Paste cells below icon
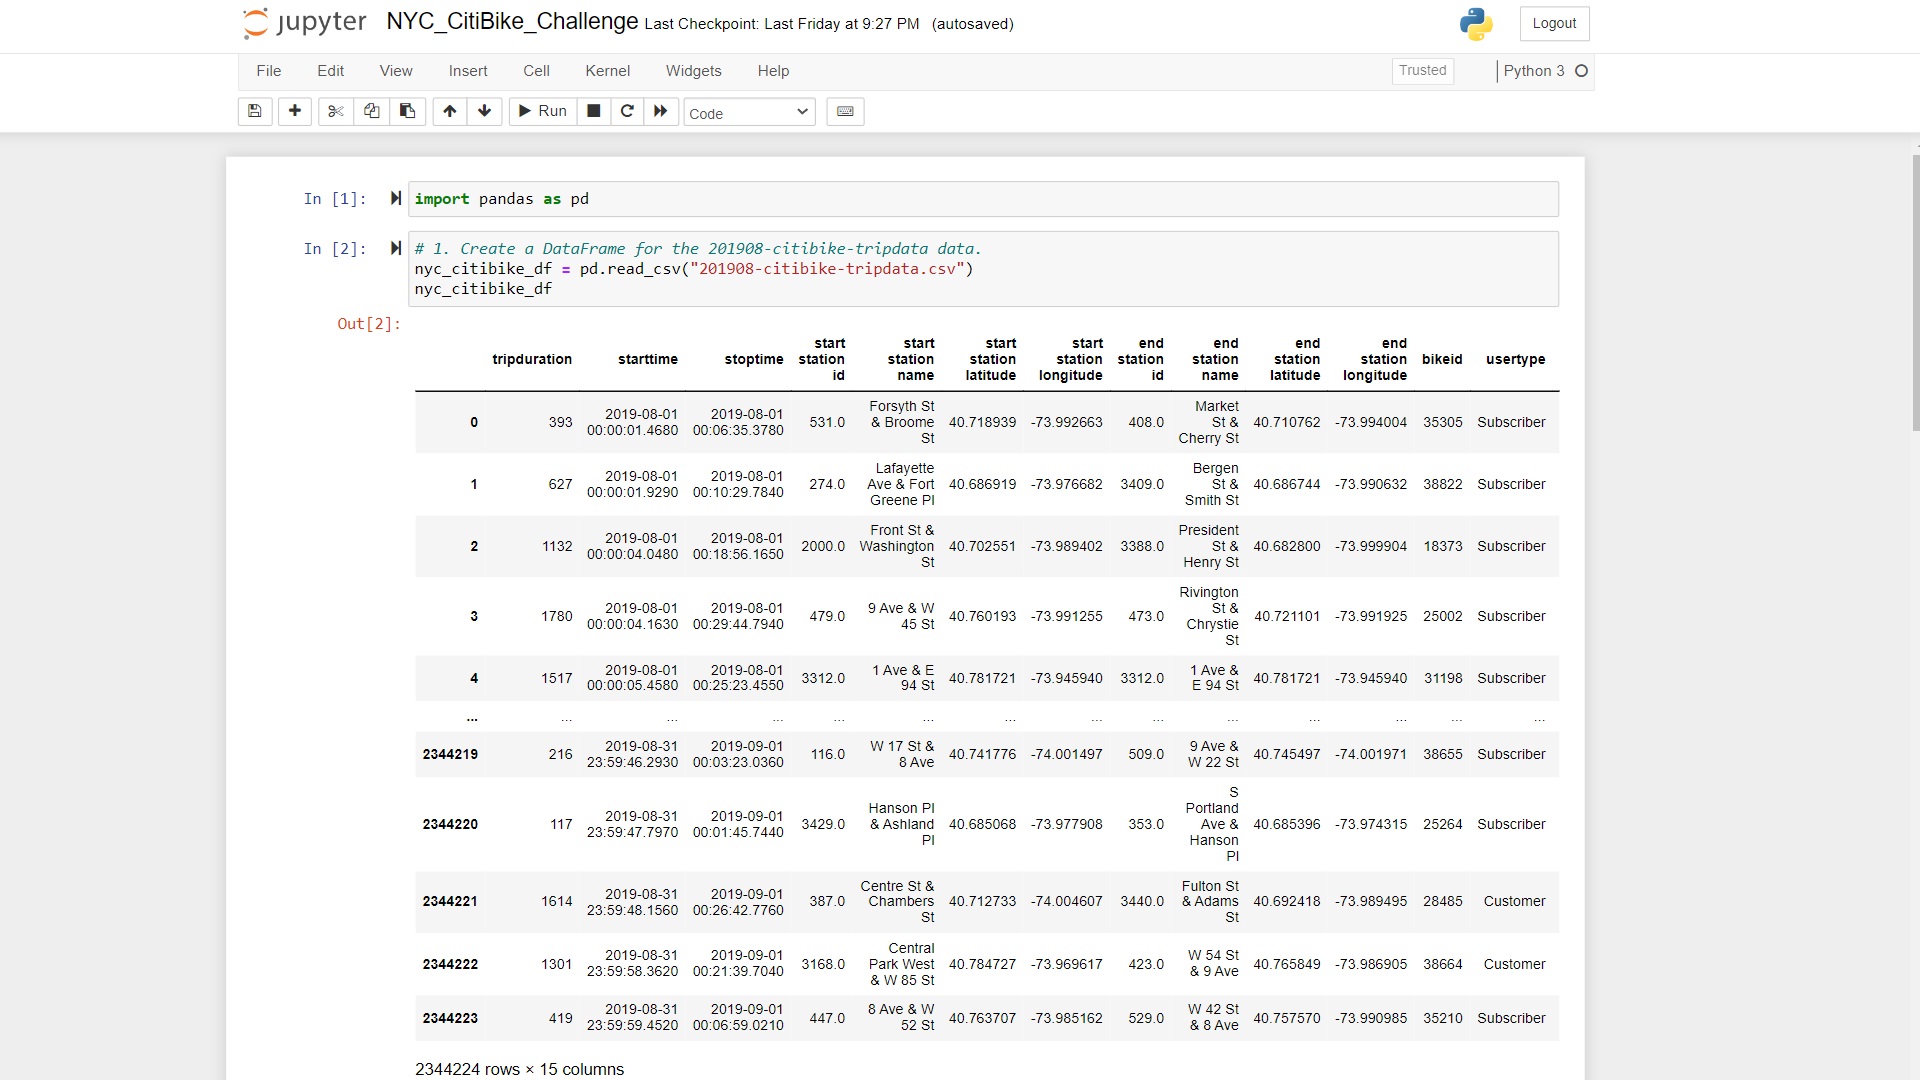Viewport: 1920px width, 1080px height. (407, 111)
